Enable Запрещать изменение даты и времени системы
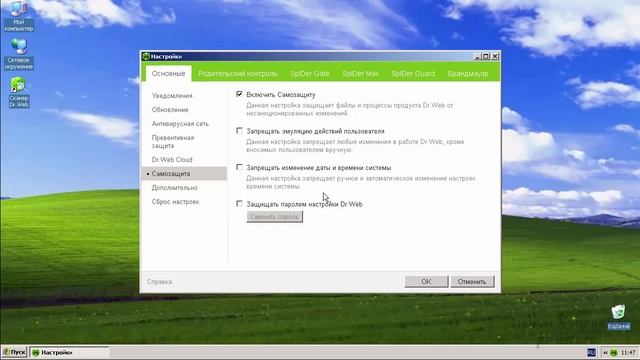The image size is (640, 360). pyautogui.click(x=239, y=167)
